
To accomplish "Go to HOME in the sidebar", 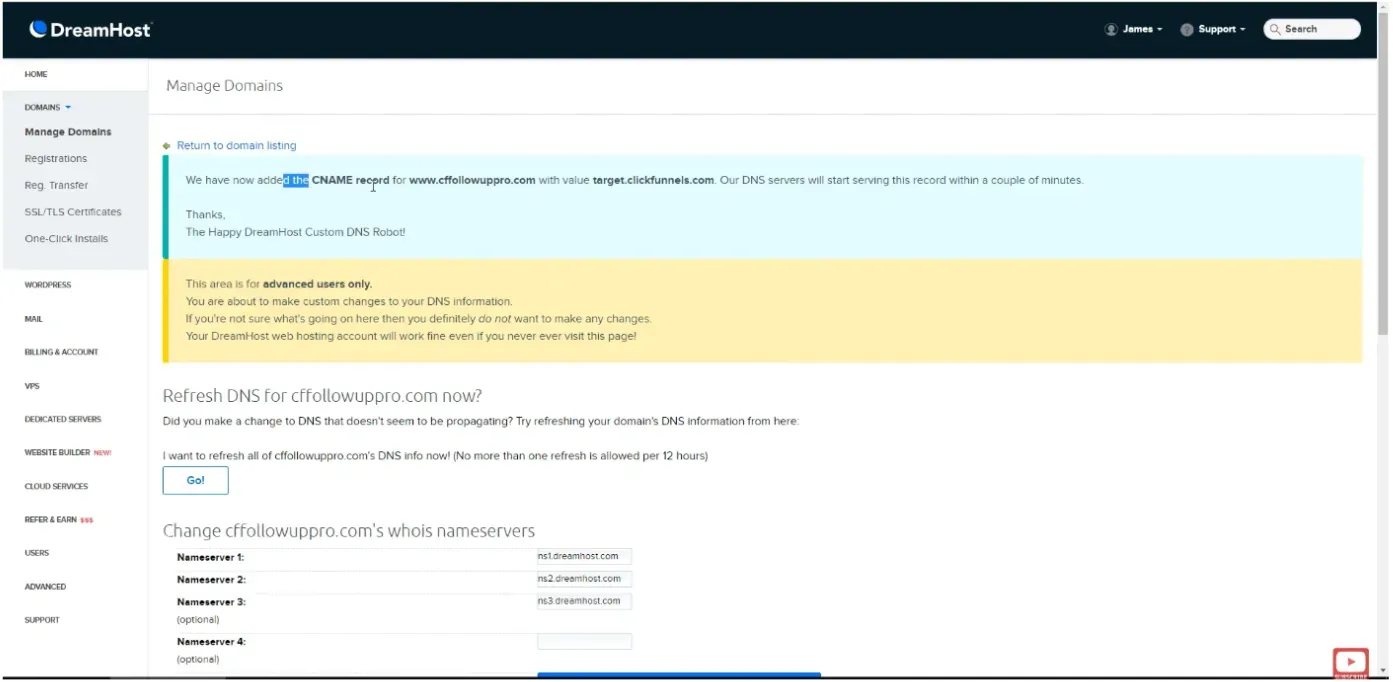I will click(x=36, y=74).
